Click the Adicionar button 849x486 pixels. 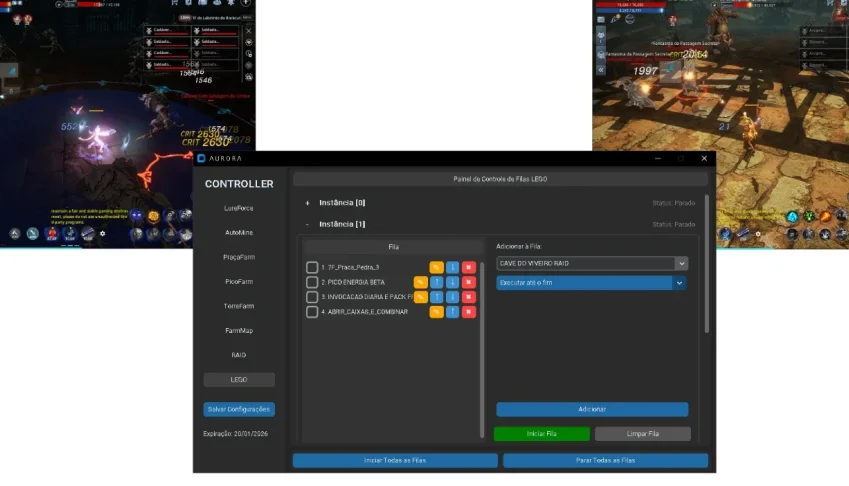592,409
